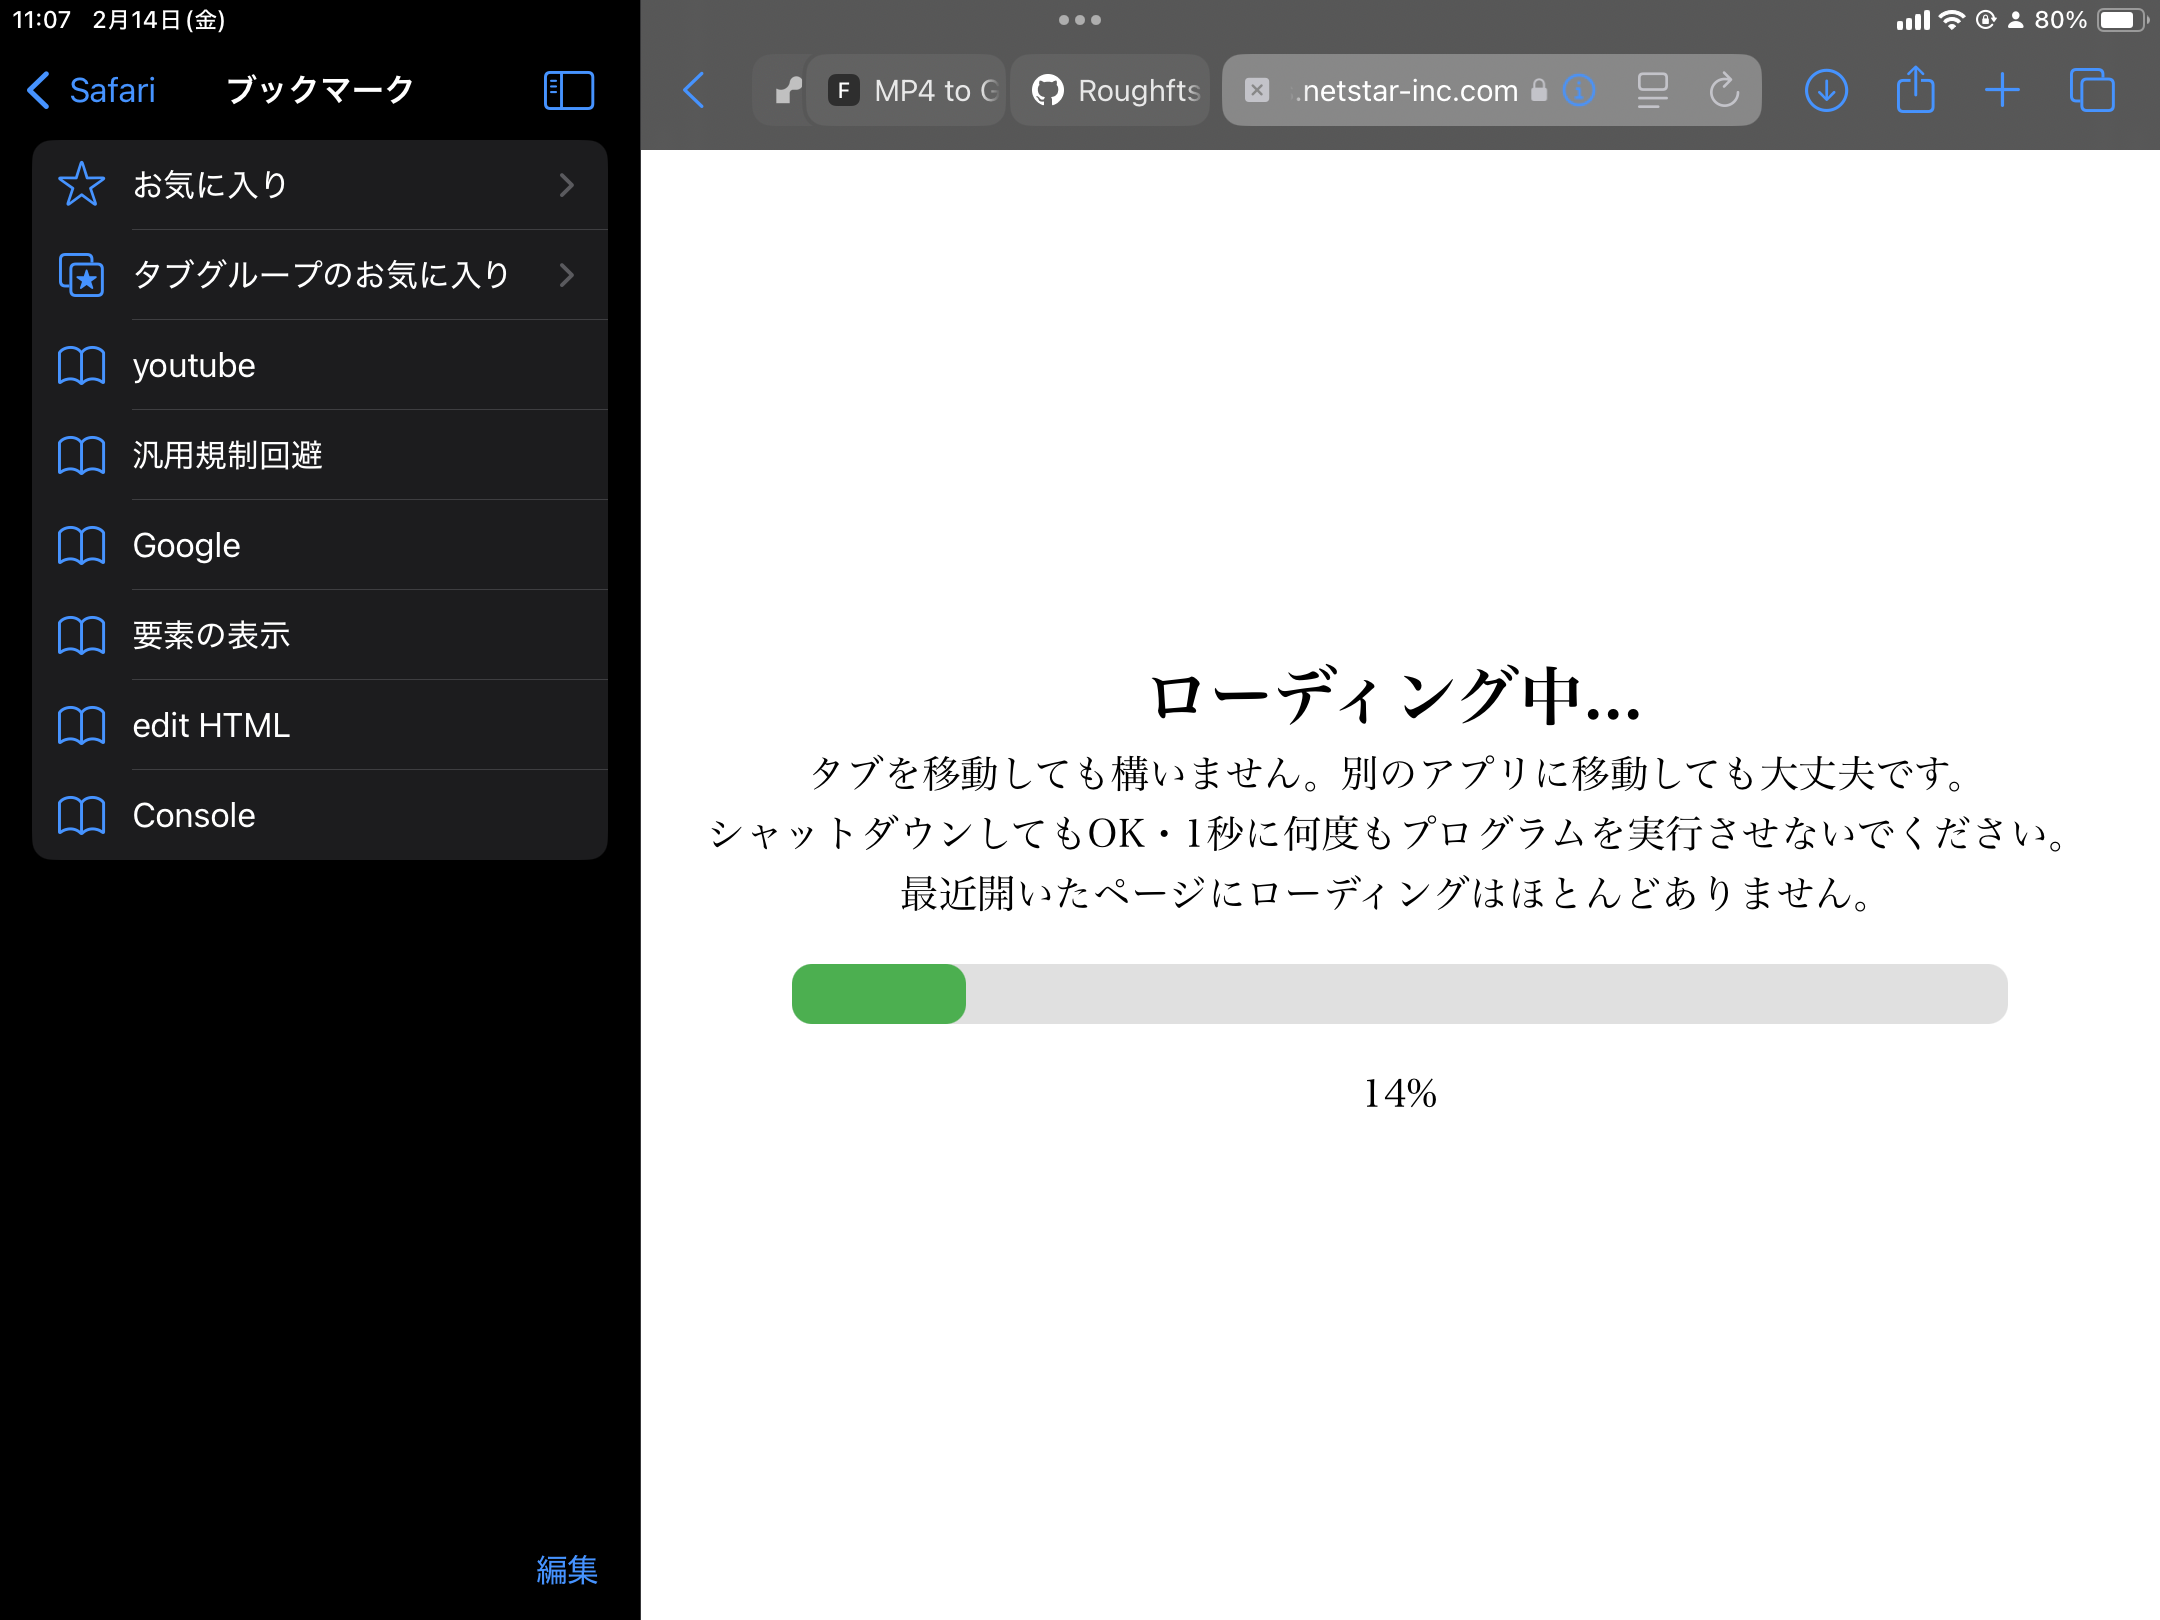The height and width of the screenshot is (1620, 2160).
Task: Show tab overview icon
Action: coord(2092,91)
